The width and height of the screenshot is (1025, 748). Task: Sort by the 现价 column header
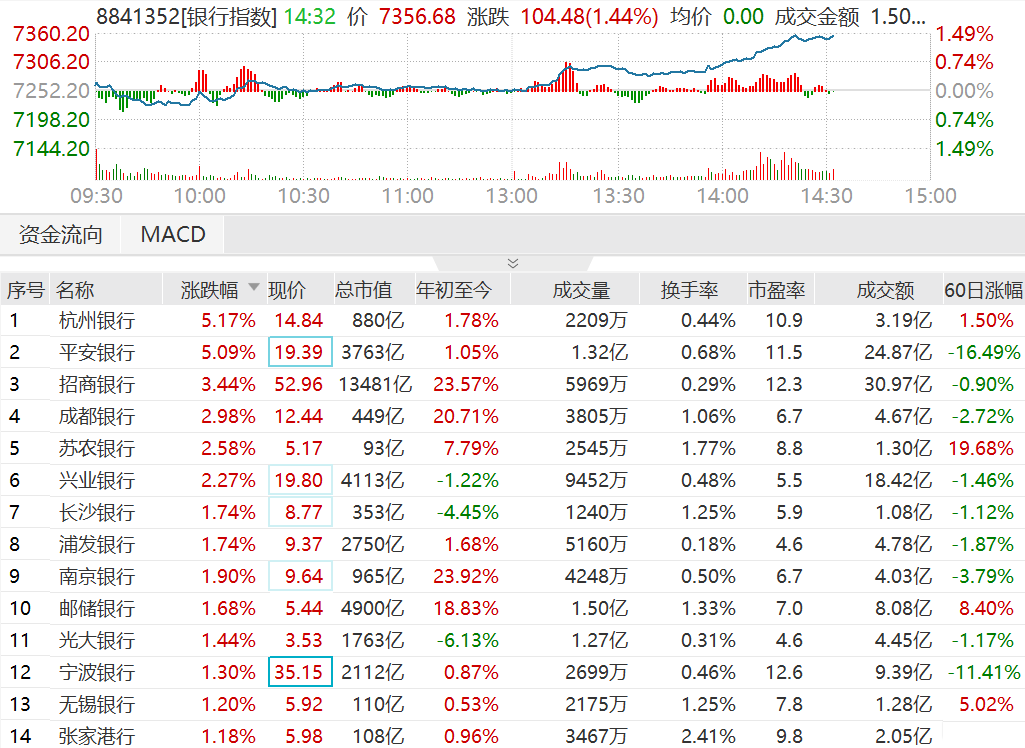(288, 290)
